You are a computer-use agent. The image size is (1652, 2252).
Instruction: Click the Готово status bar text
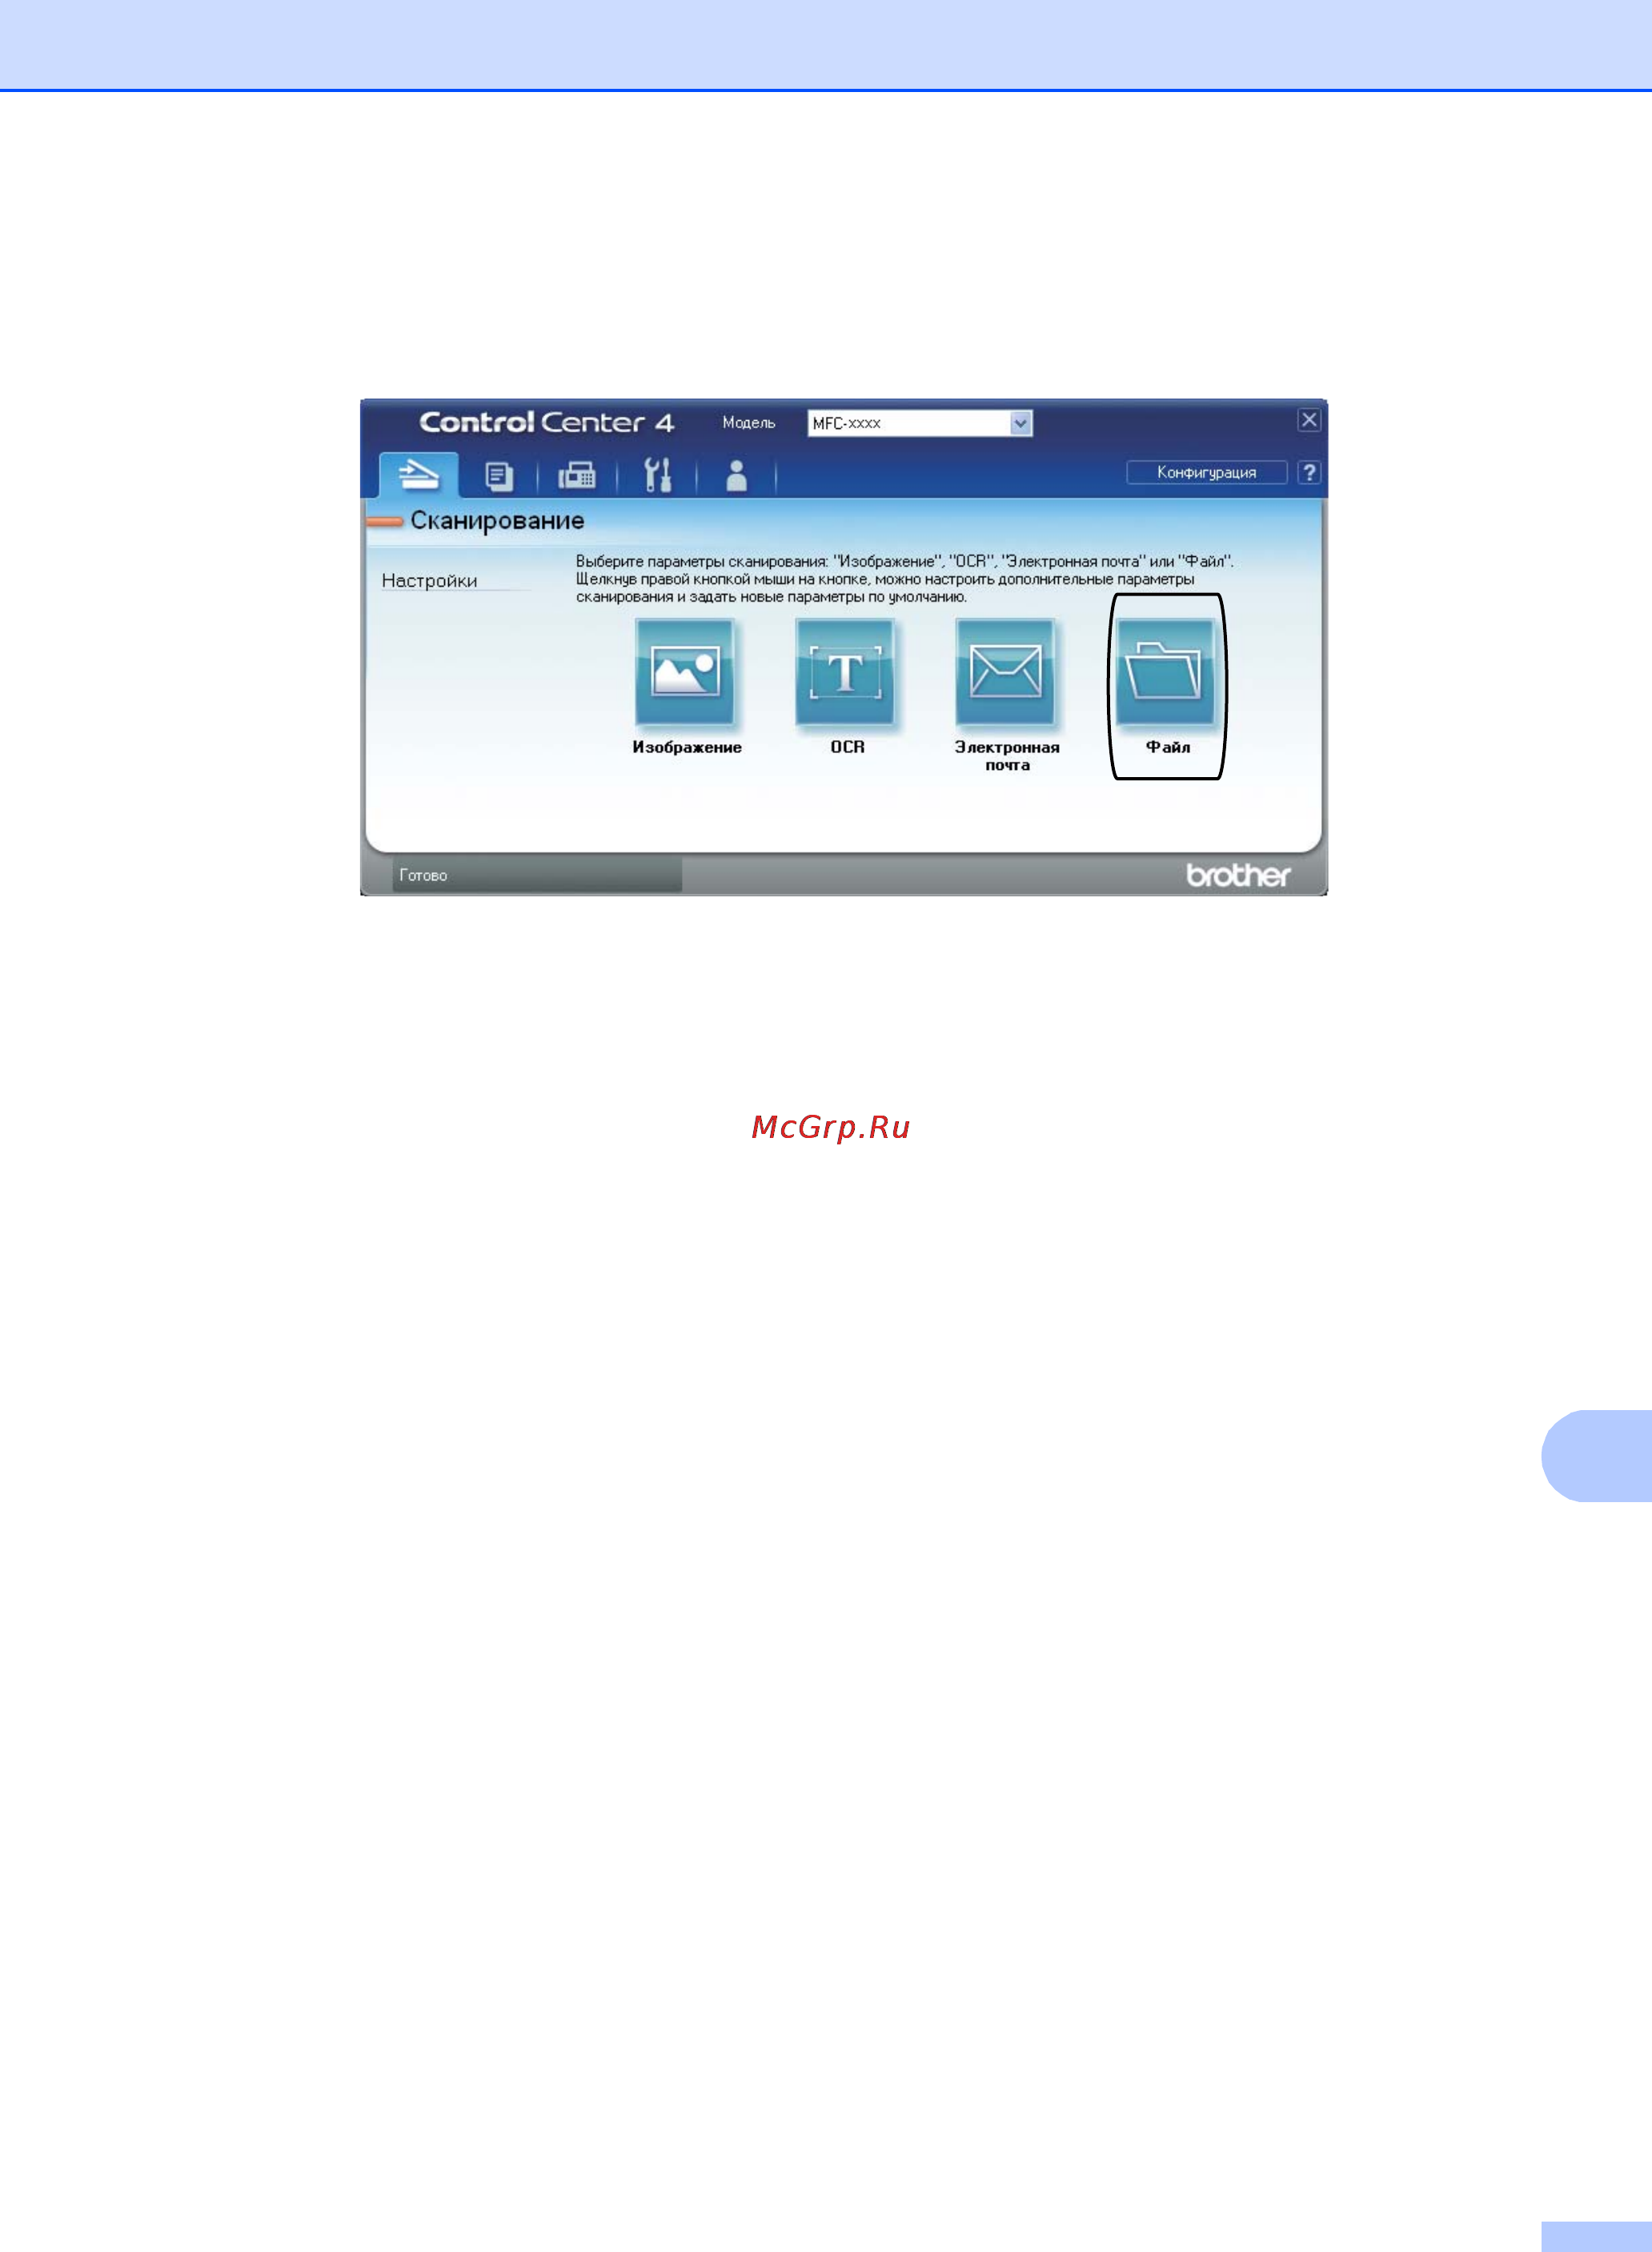point(423,875)
